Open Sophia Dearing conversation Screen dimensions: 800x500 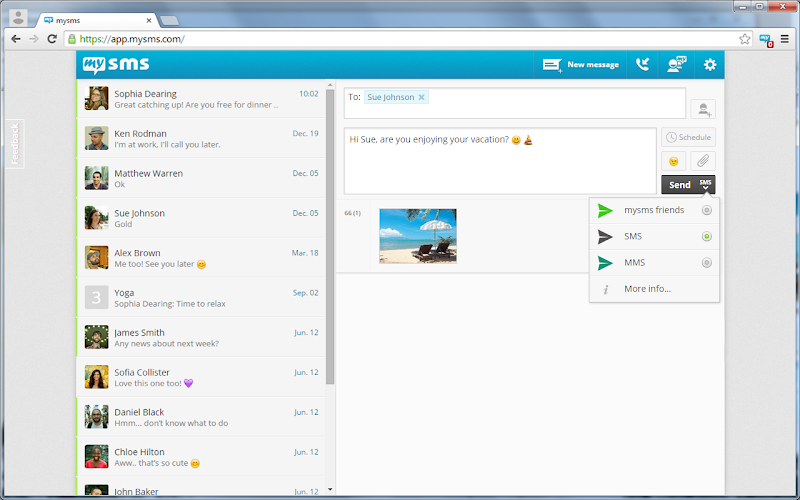coord(201,99)
